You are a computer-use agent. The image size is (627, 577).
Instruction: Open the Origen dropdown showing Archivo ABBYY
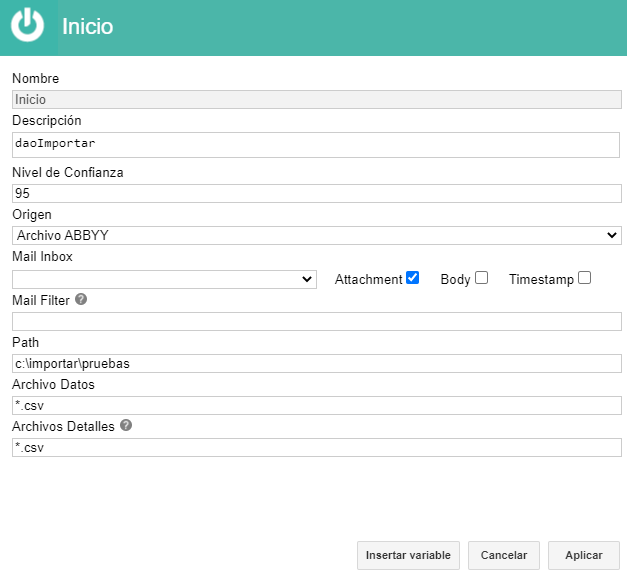pyautogui.click(x=317, y=236)
